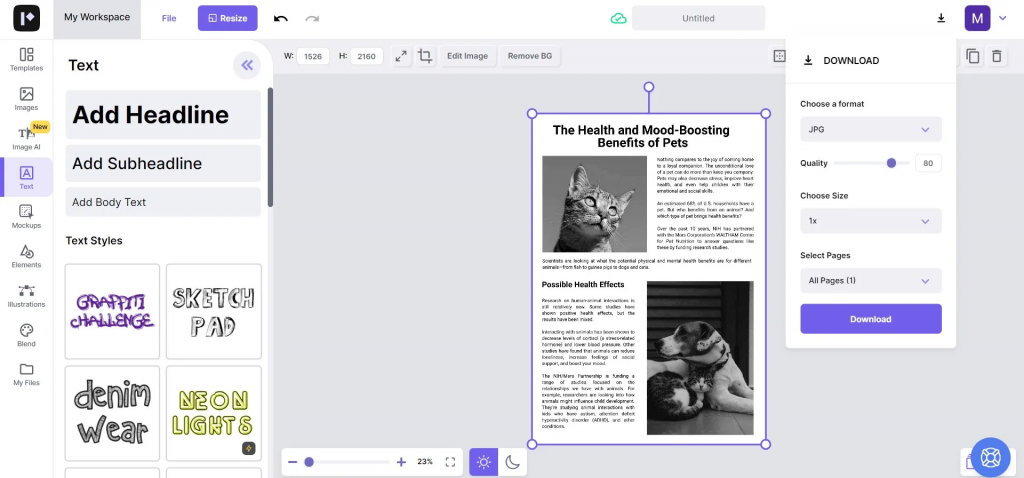Adjust the Quality slider handle
This screenshot has height=478, width=1024.
(x=891, y=163)
